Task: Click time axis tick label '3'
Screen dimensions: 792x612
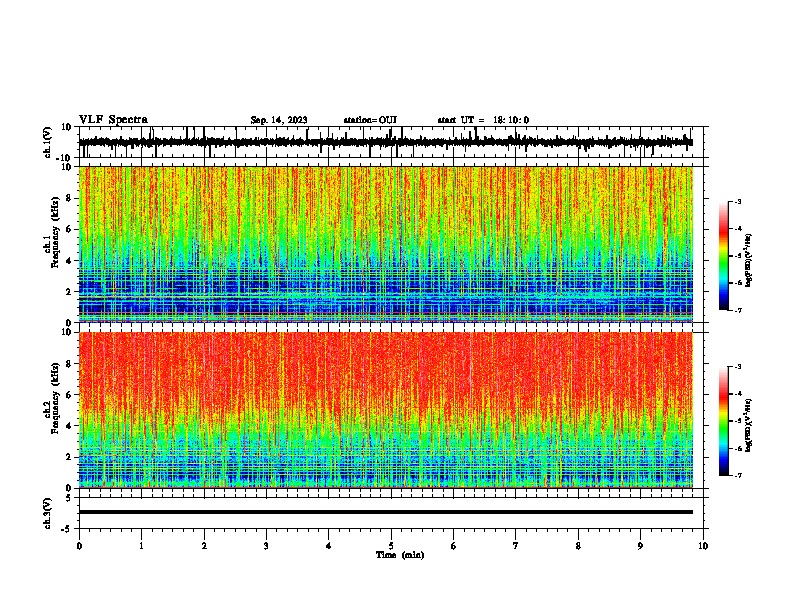Action: [266, 546]
